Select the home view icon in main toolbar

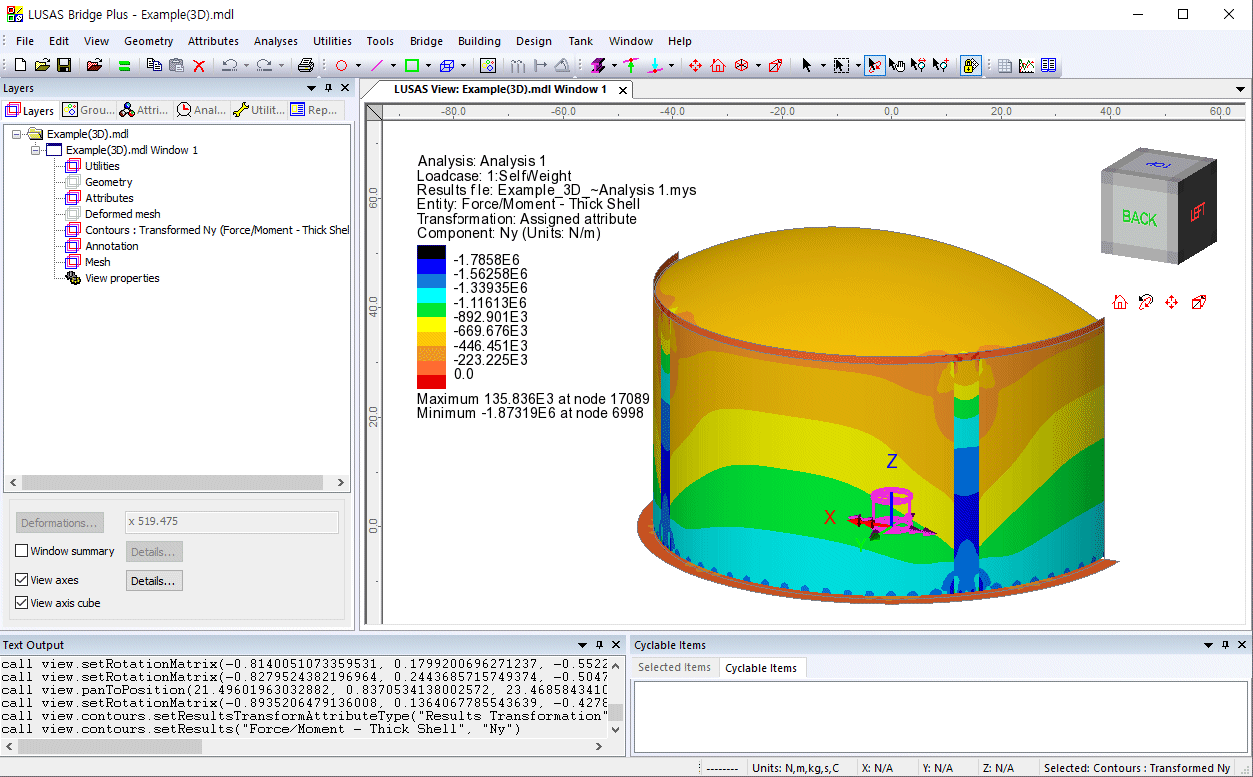[x=718, y=66]
